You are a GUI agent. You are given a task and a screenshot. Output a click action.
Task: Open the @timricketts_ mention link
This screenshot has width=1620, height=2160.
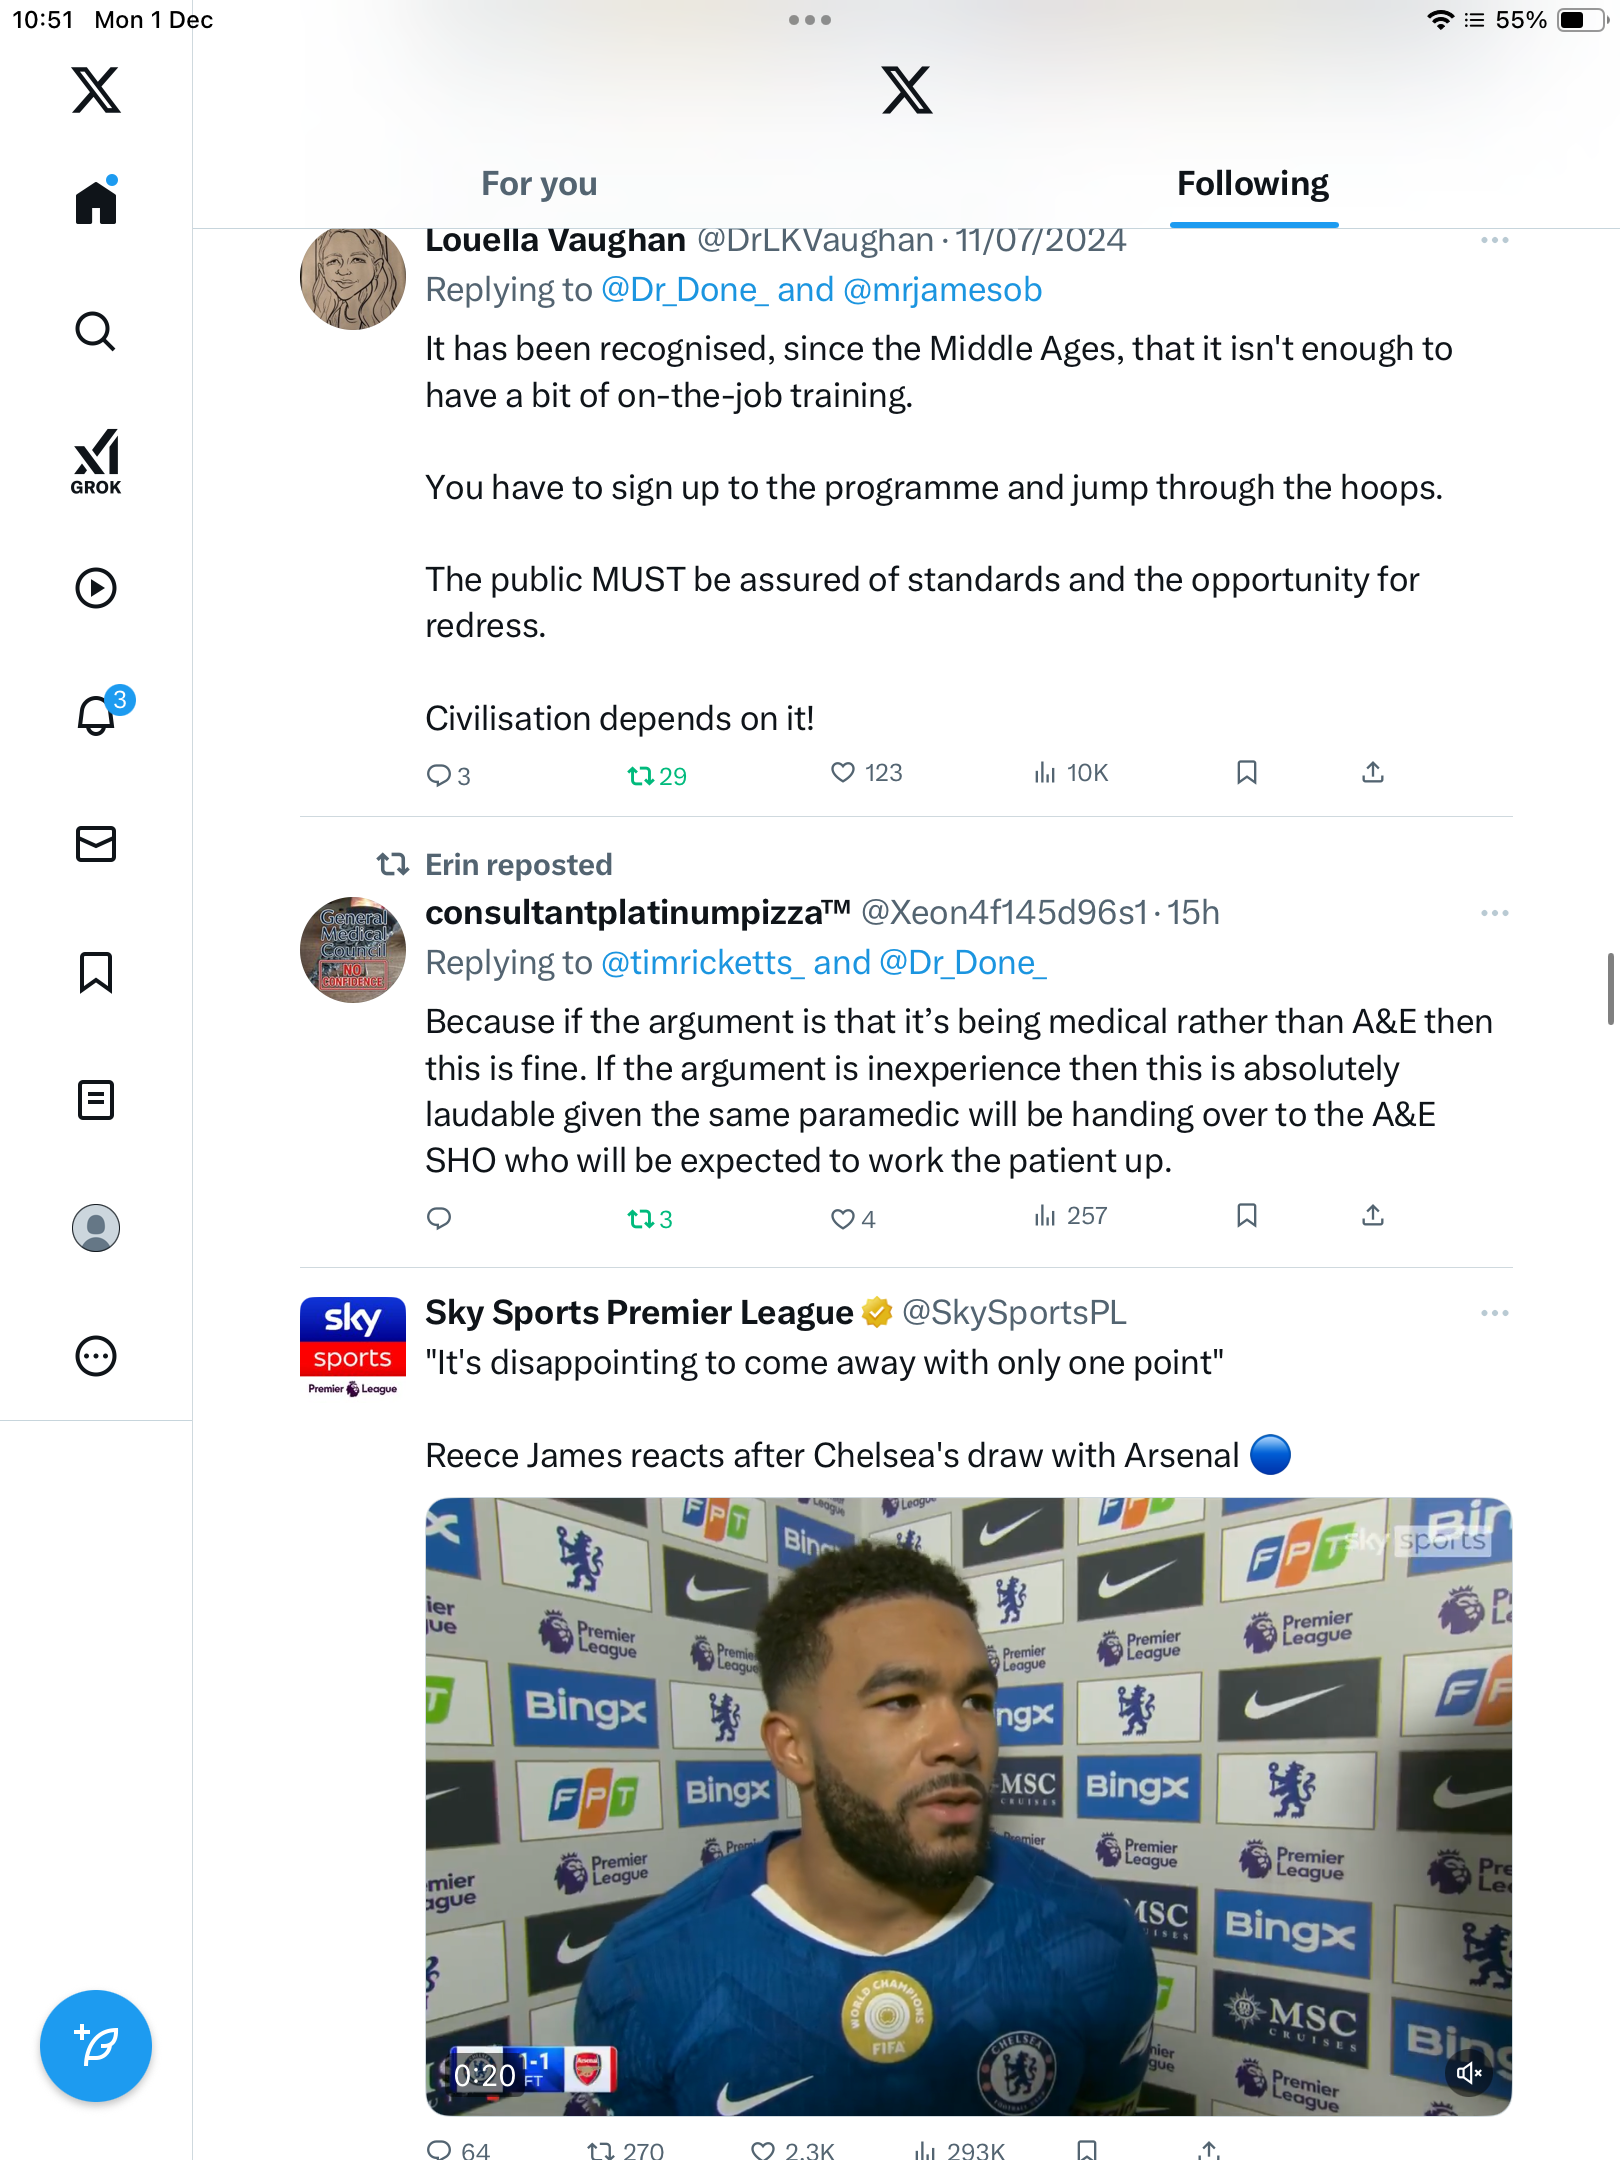pyautogui.click(x=702, y=963)
